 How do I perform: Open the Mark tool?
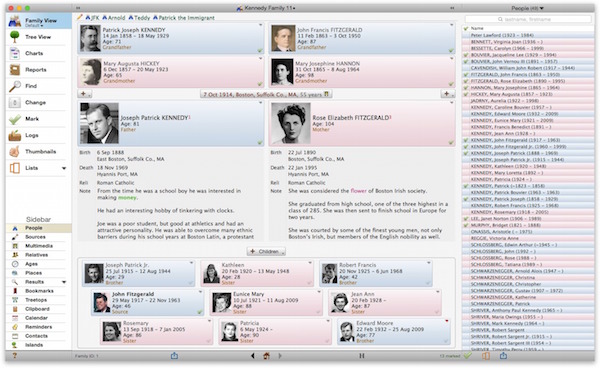click(32, 119)
